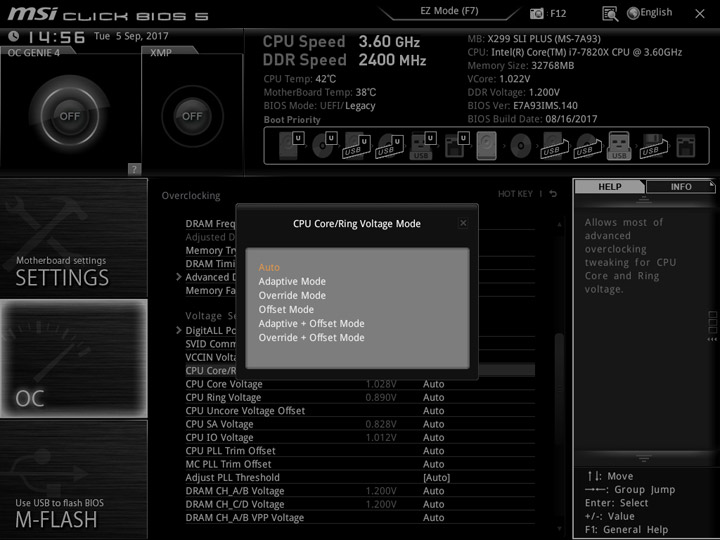The image size is (720, 540).
Task: Select the Memory Fast Boot row
Action: pyautogui.click(x=210, y=290)
